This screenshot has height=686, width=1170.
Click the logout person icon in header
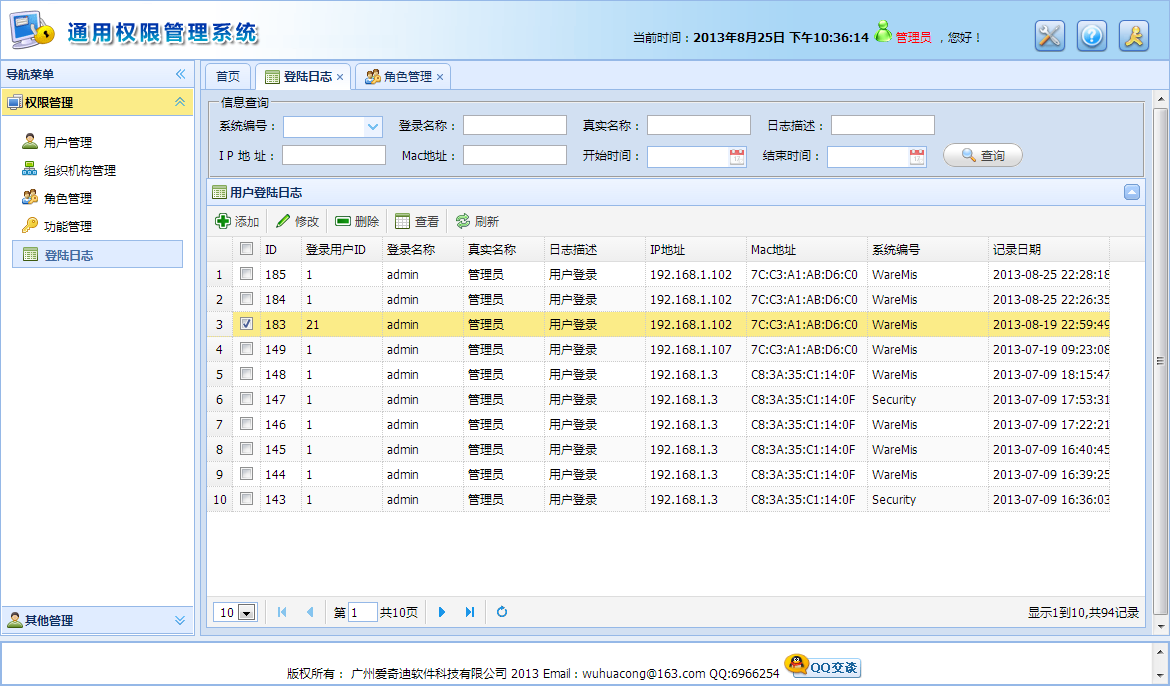tap(1133, 36)
